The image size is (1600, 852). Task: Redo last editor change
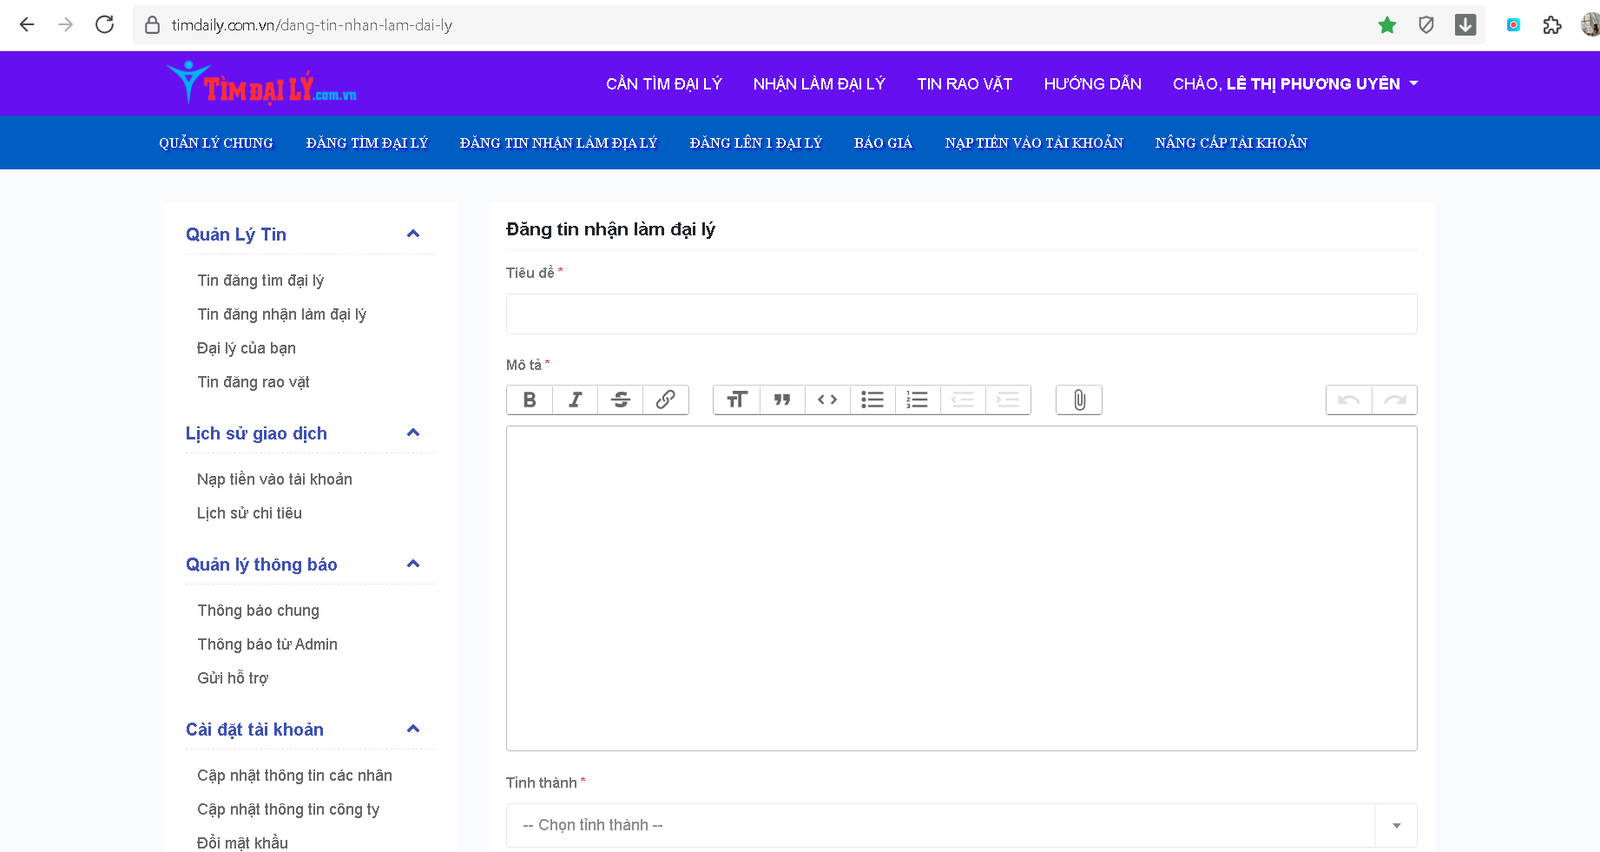1395,400
